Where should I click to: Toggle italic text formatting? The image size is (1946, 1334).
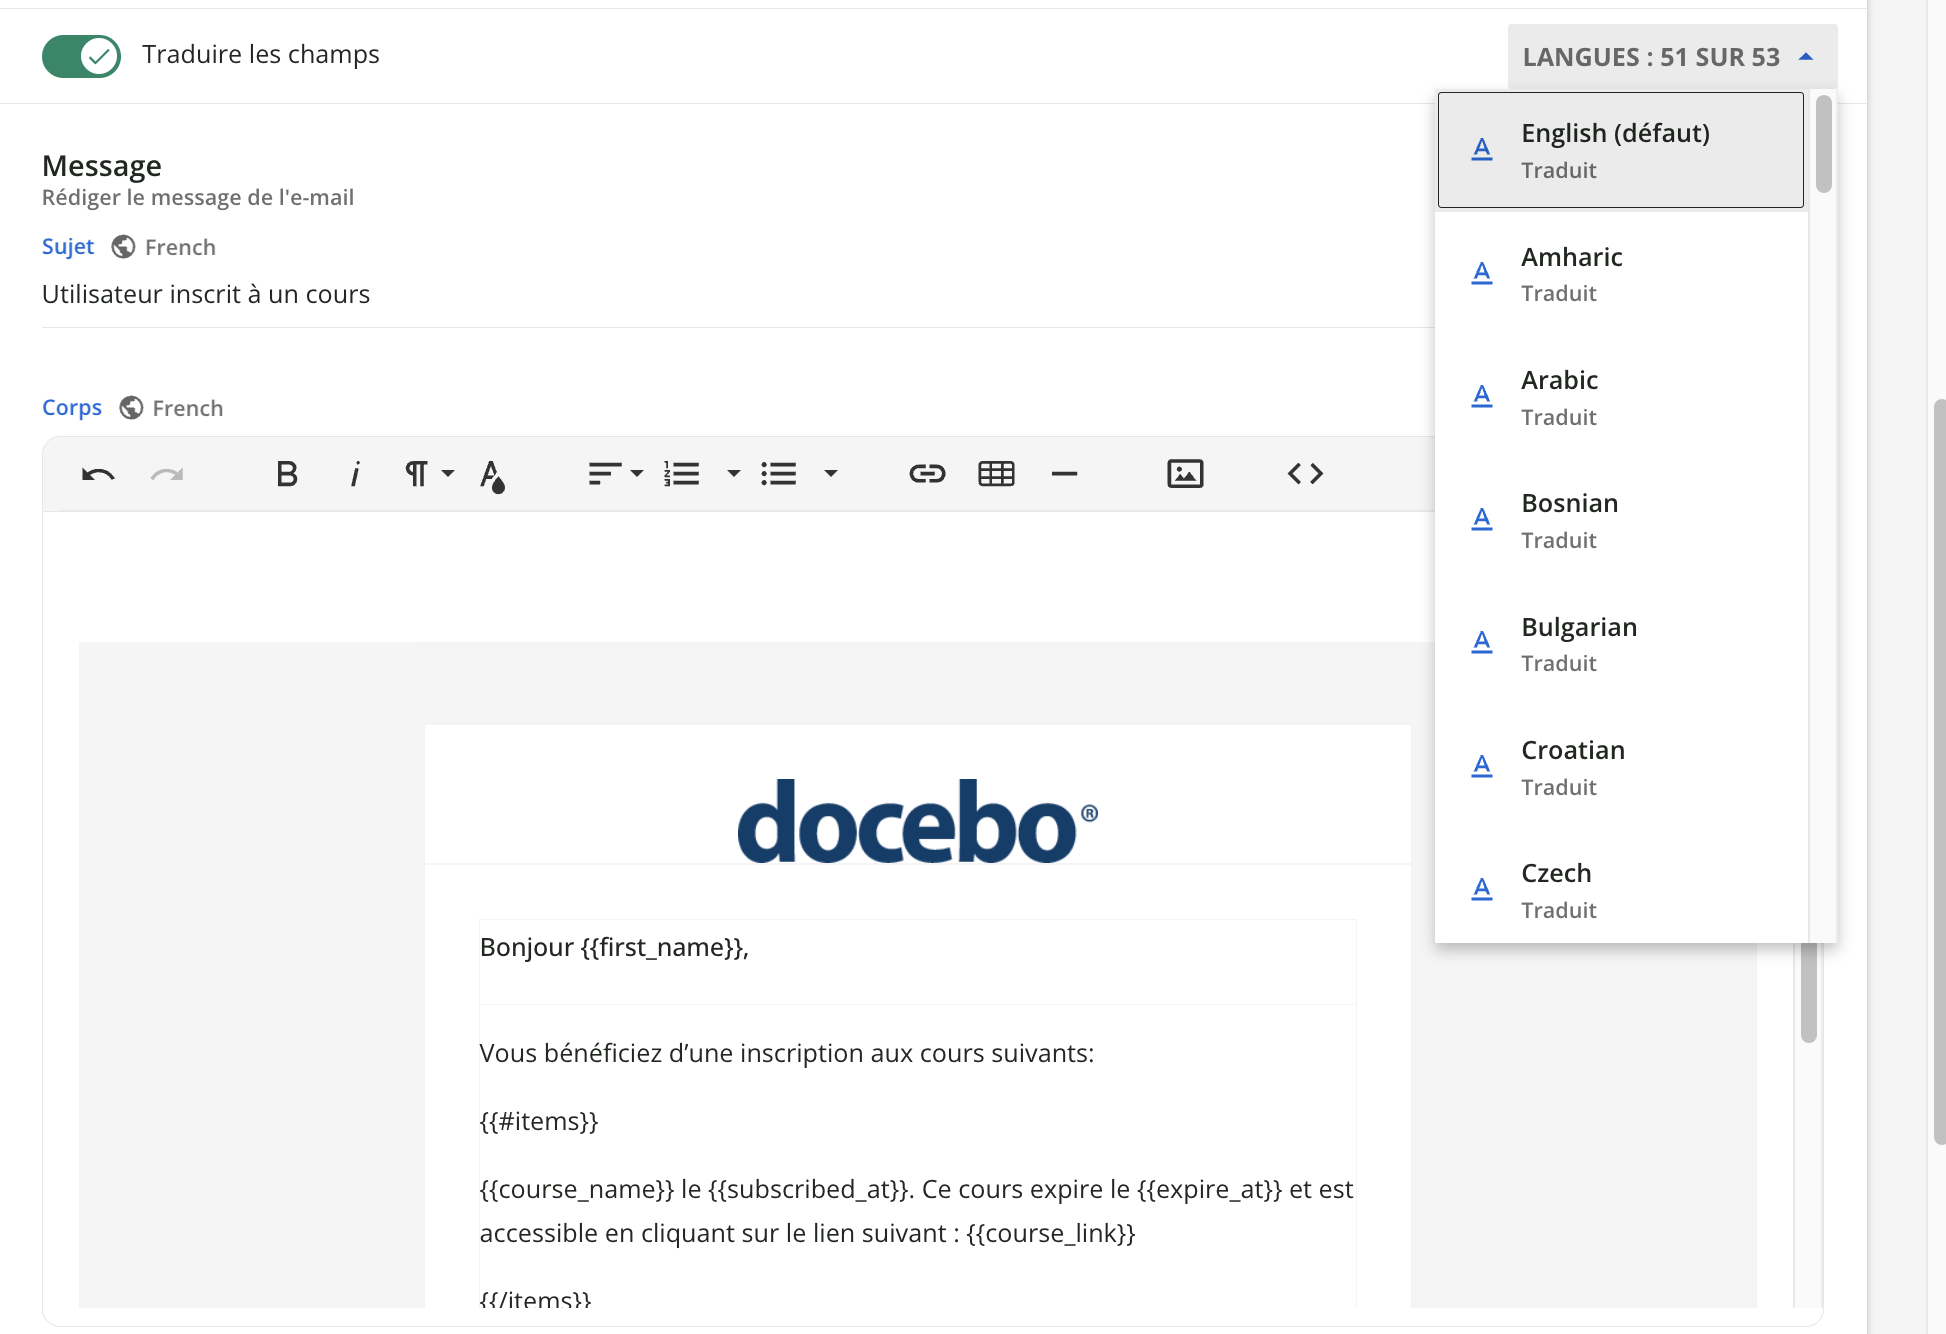point(354,474)
